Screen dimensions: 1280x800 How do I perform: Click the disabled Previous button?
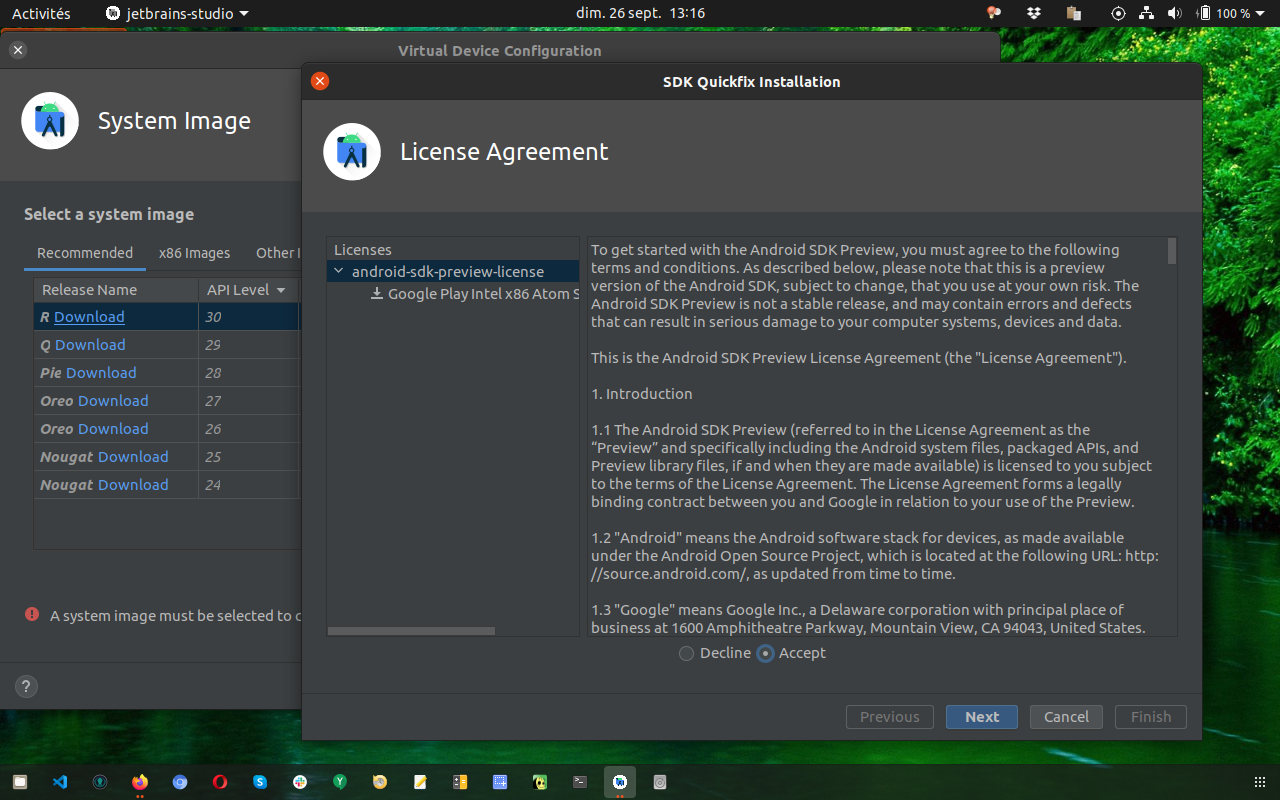click(890, 717)
